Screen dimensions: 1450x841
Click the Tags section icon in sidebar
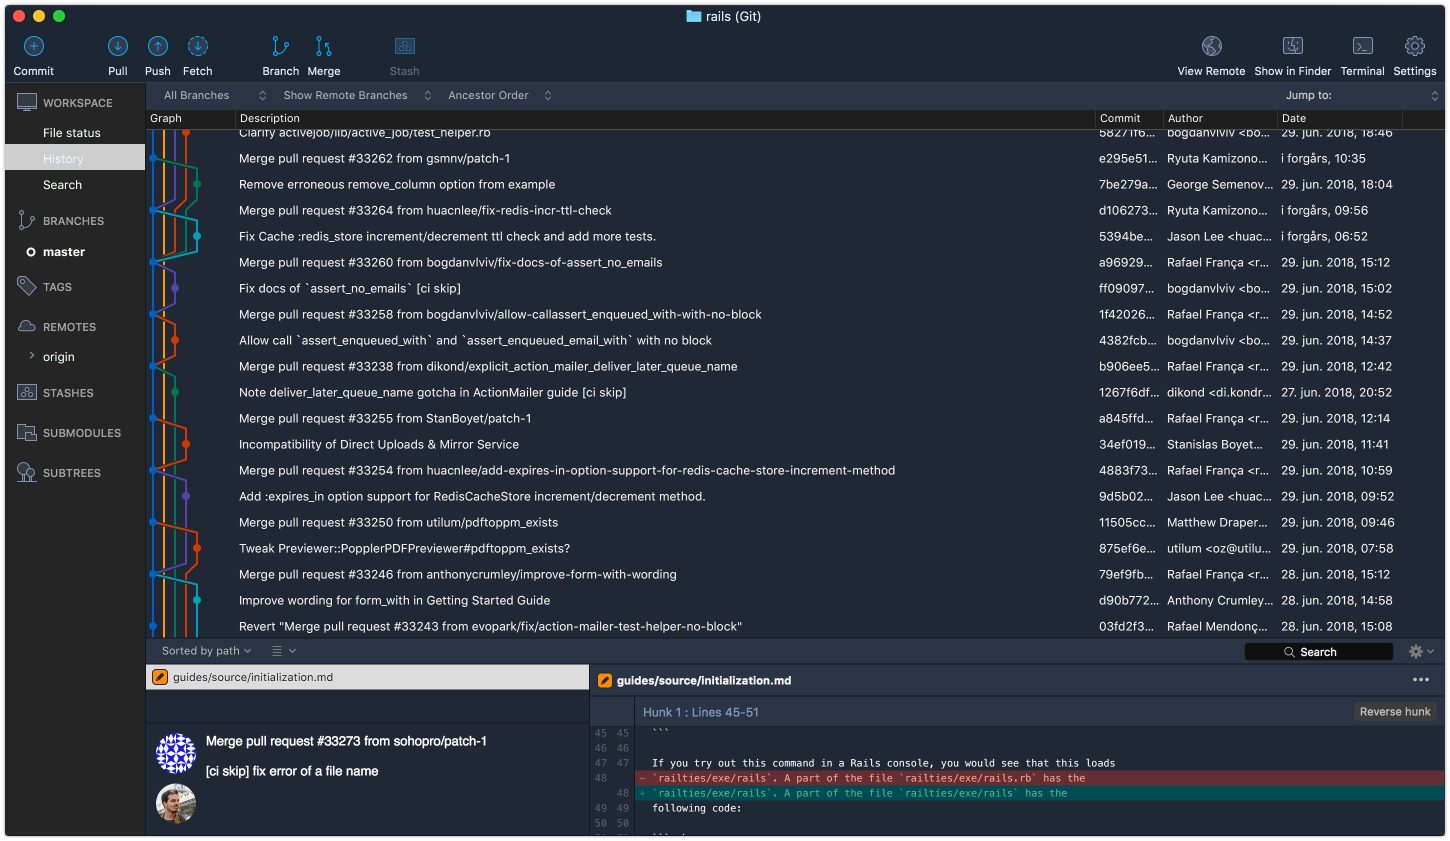(27, 287)
